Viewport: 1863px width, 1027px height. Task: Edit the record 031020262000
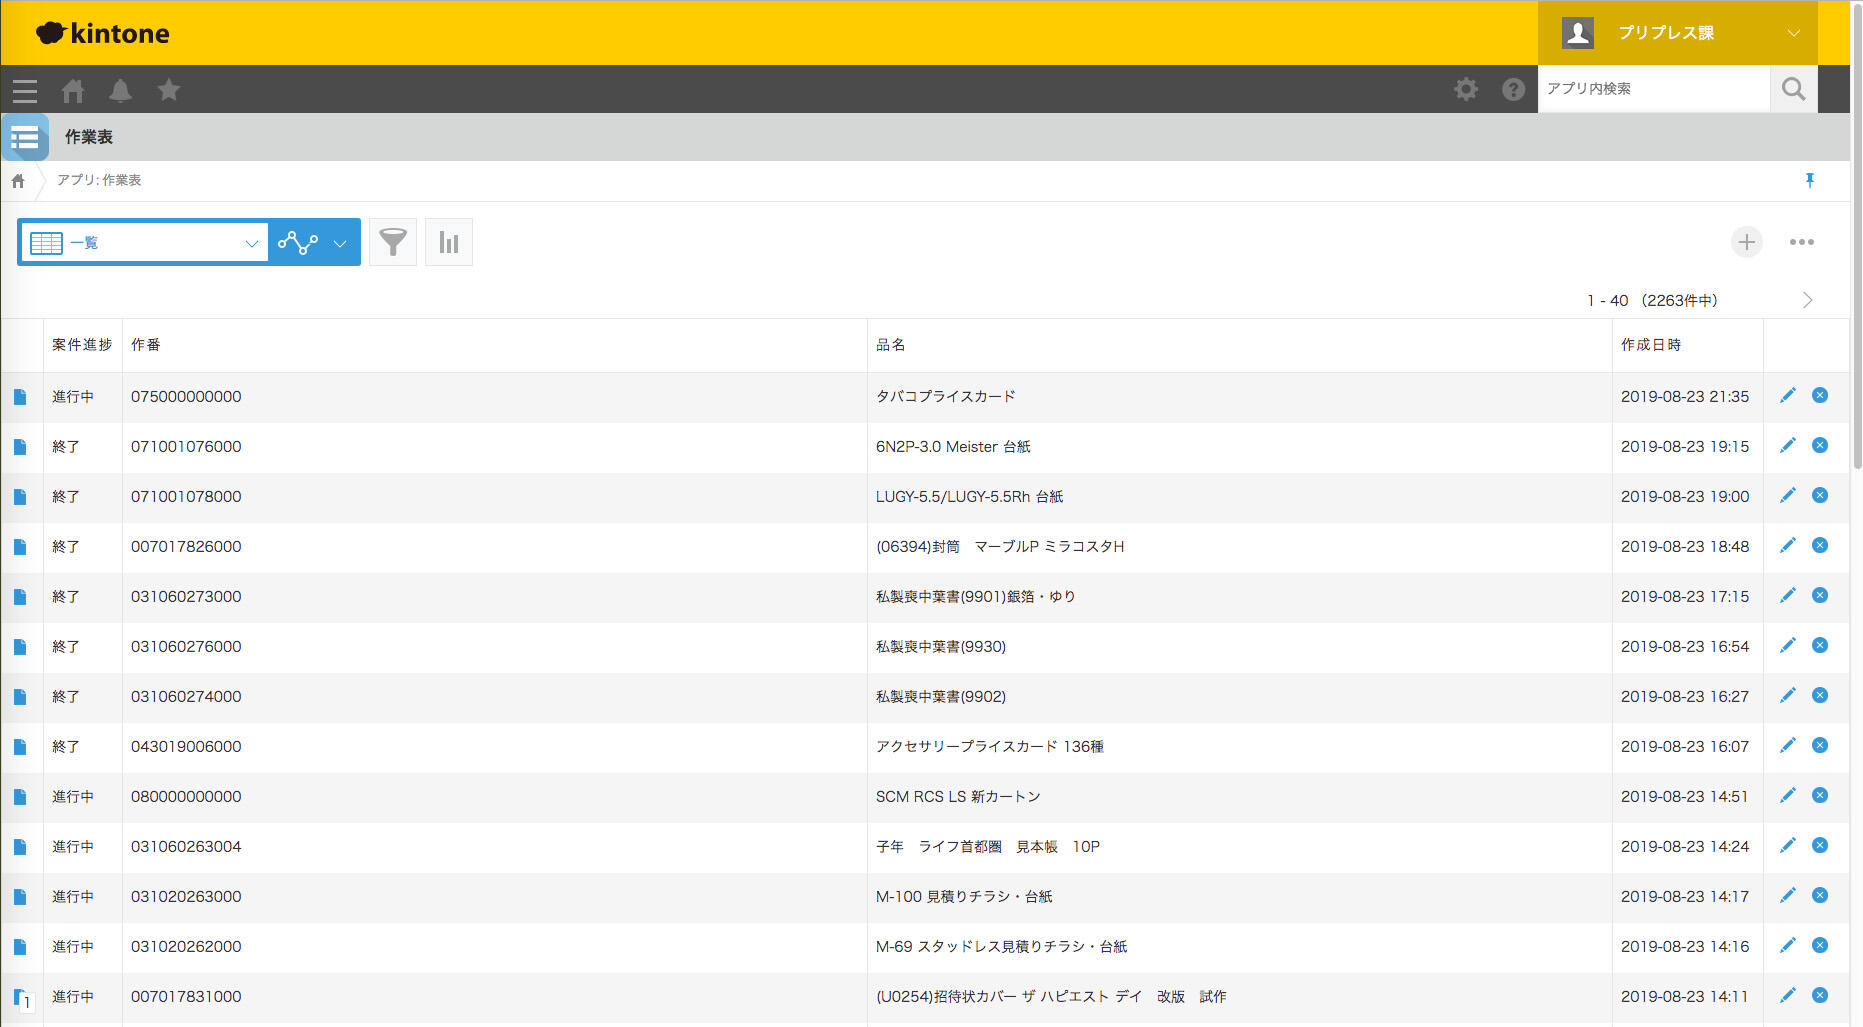(1788, 946)
